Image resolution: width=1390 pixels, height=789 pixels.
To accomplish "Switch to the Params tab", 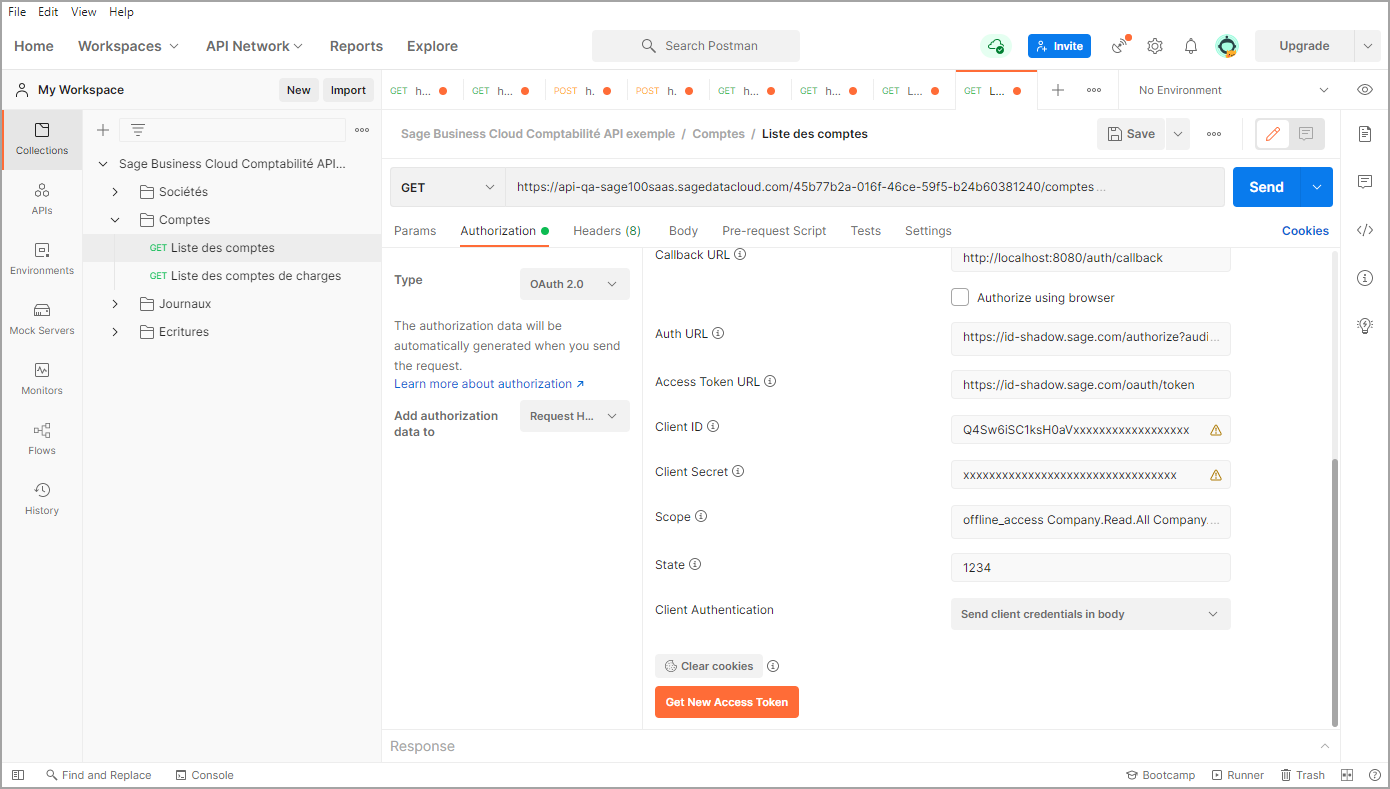I will tap(415, 231).
